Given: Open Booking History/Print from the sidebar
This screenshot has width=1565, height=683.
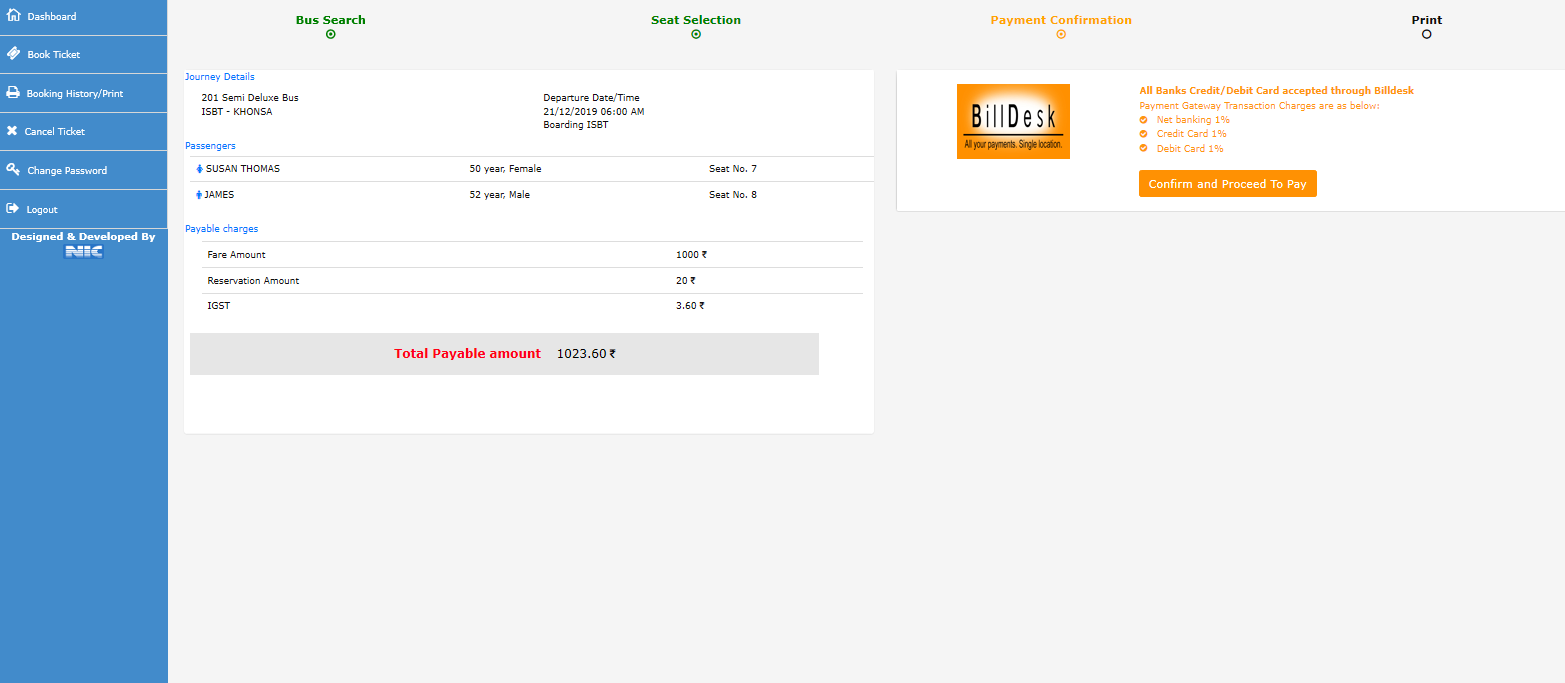Looking at the screenshot, I should (x=75, y=93).
